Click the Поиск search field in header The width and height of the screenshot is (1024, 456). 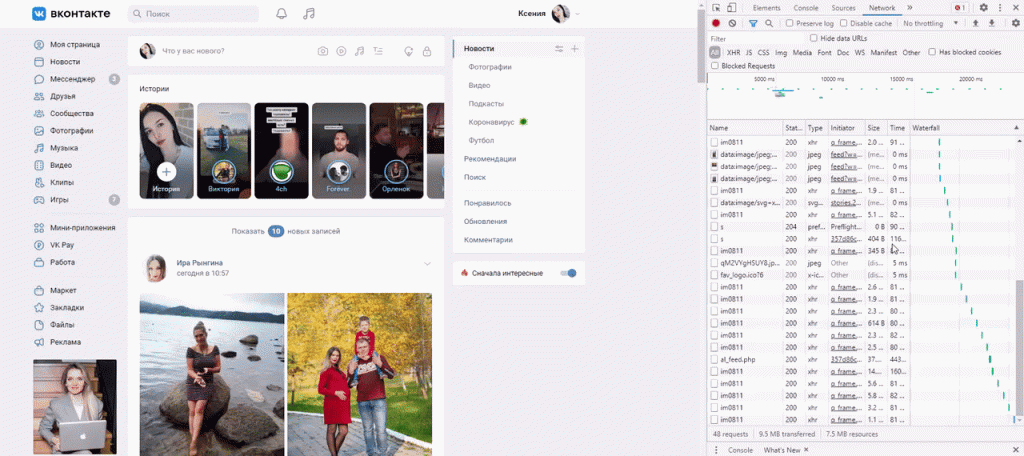click(x=195, y=14)
